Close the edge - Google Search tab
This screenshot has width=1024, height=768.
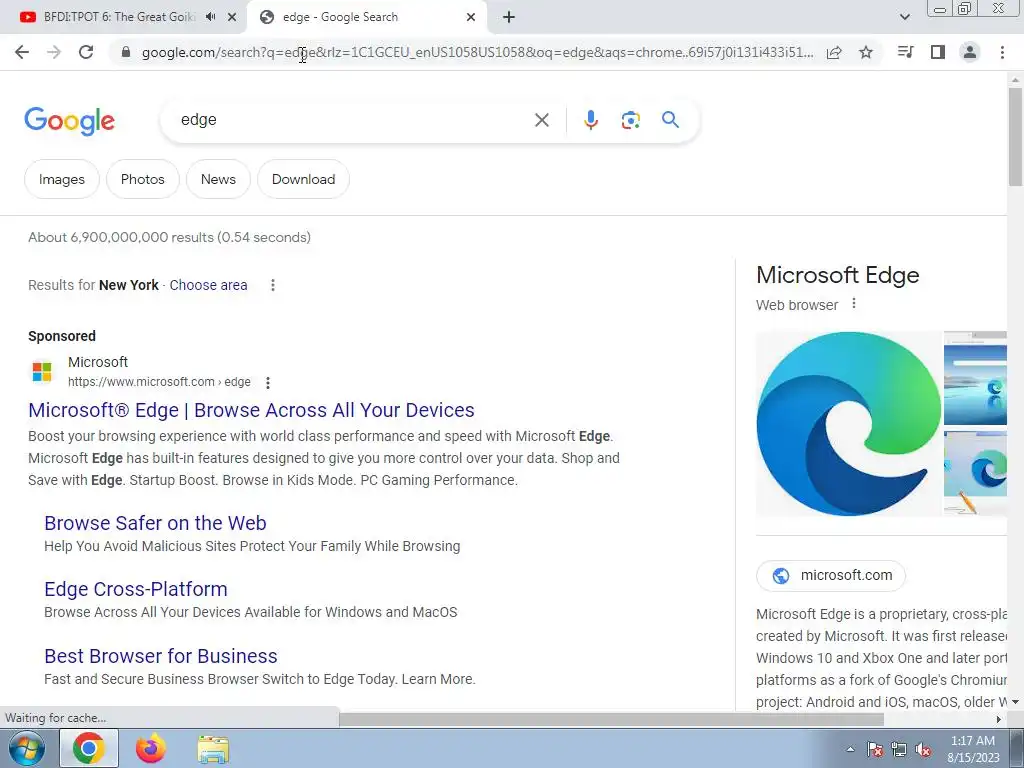(471, 17)
